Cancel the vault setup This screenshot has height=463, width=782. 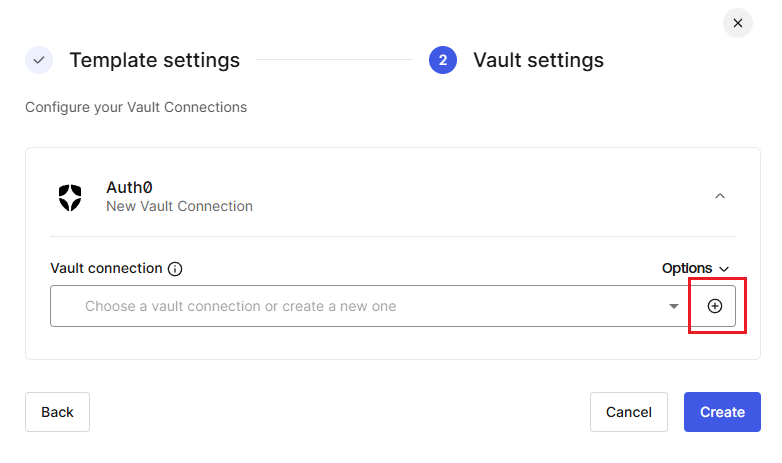click(x=629, y=412)
